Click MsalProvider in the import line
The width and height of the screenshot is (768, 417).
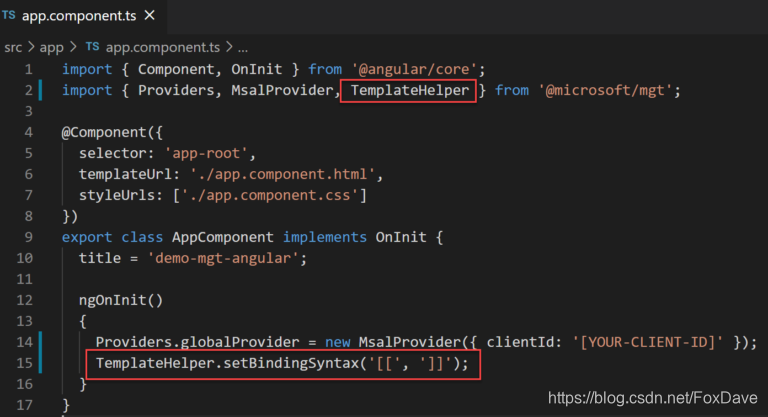point(282,90)
